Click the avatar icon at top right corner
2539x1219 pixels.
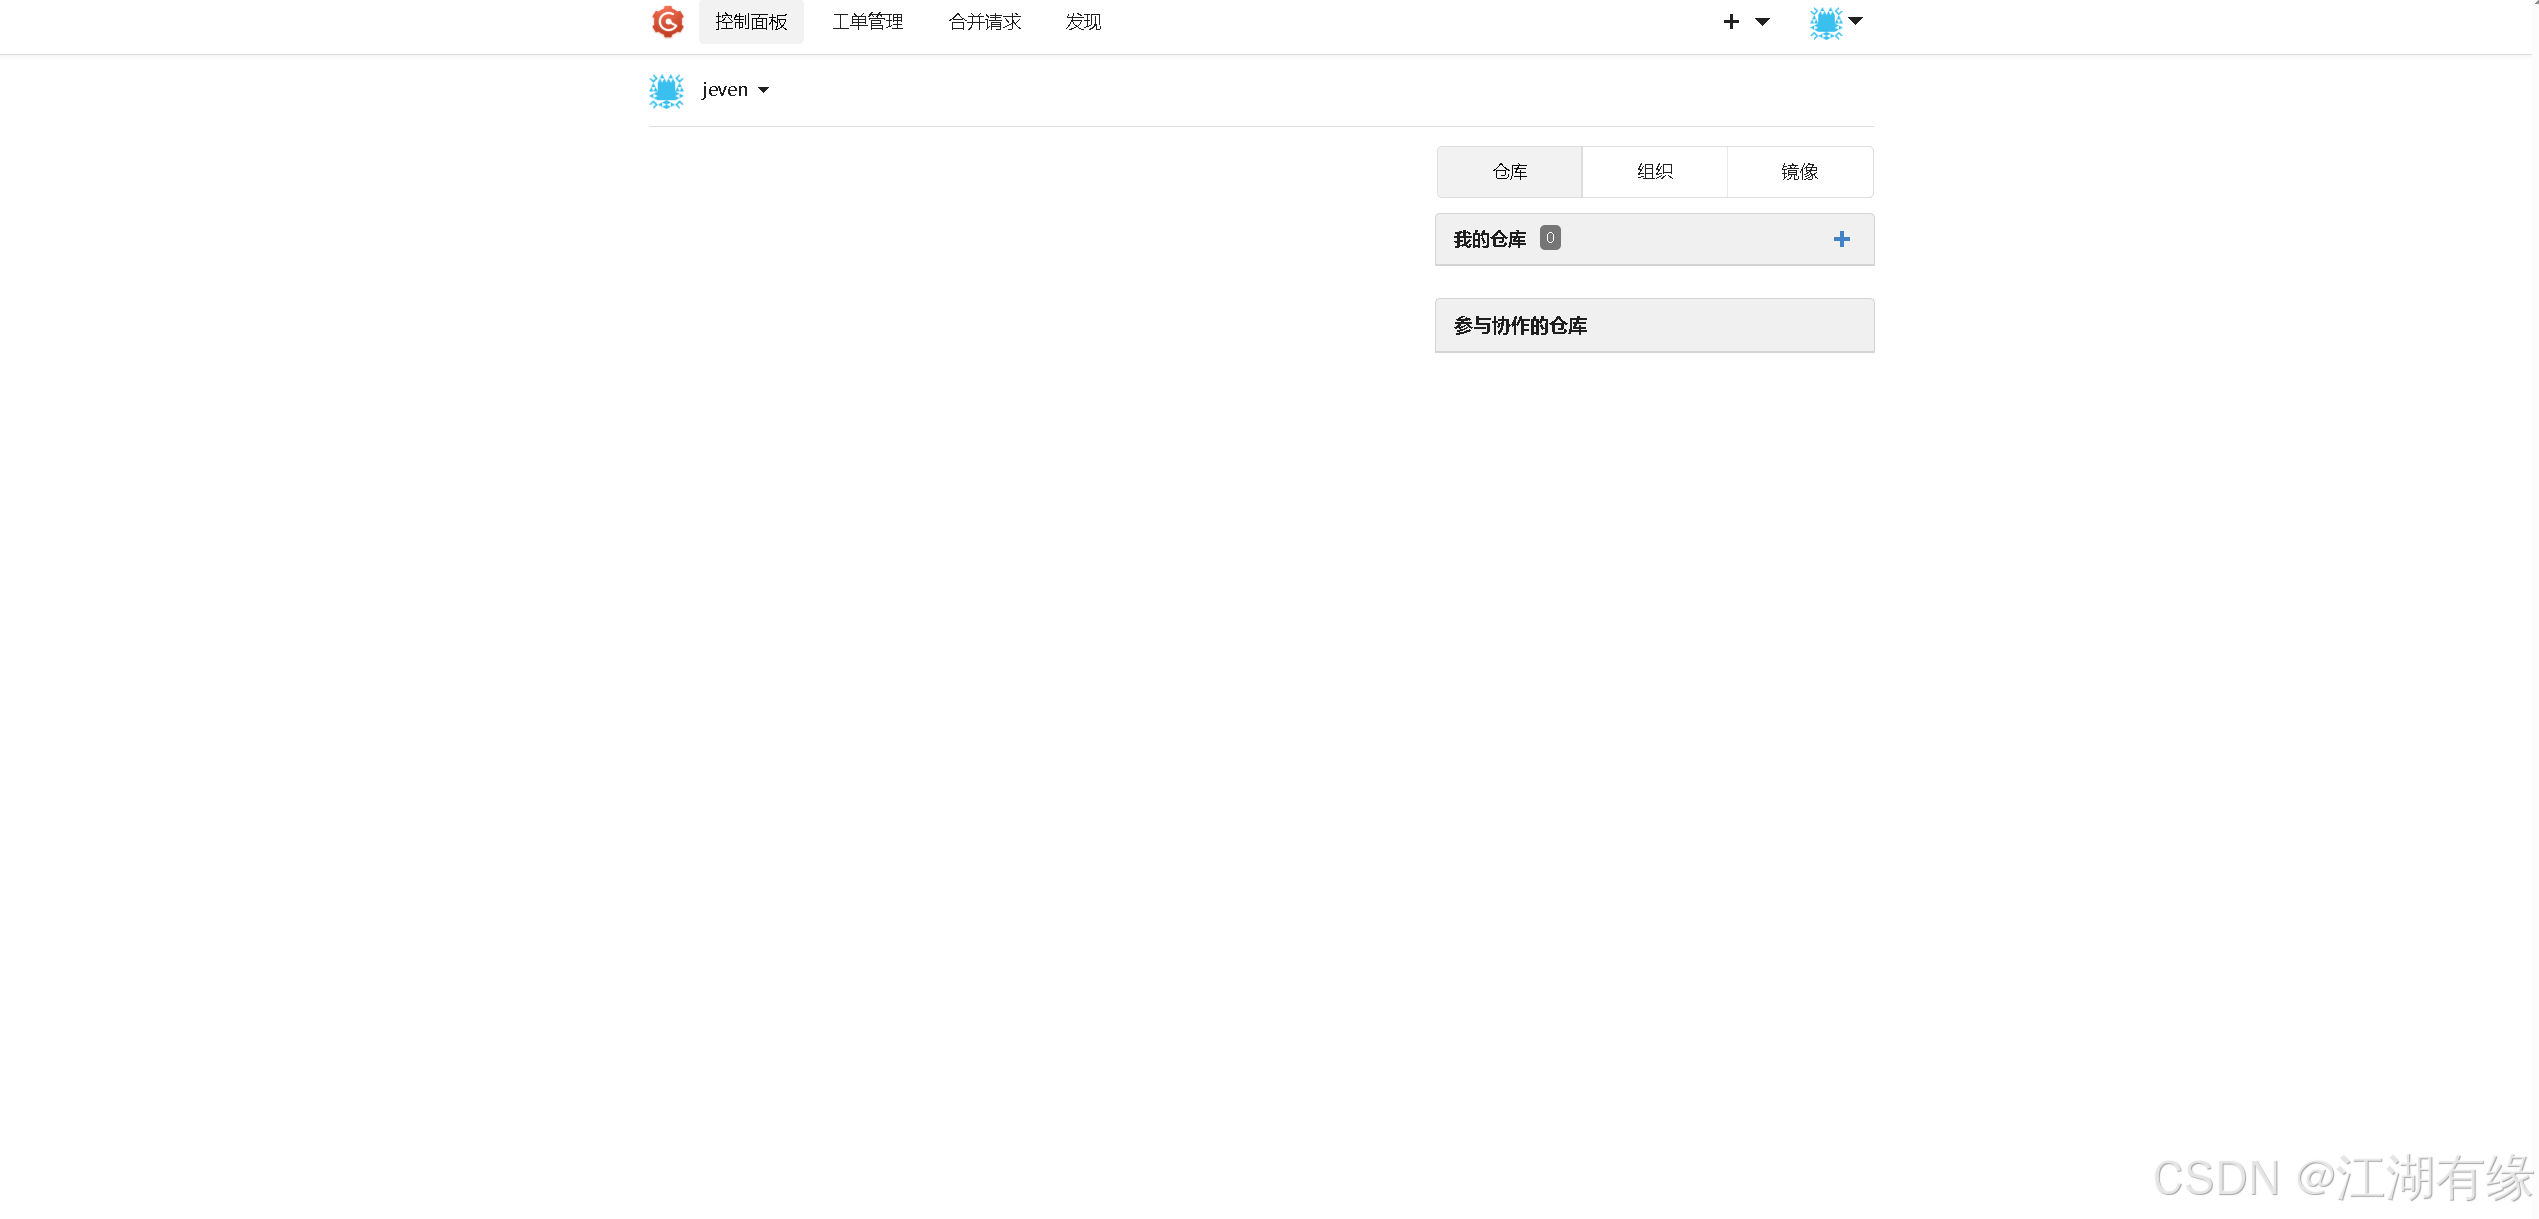1824,22
